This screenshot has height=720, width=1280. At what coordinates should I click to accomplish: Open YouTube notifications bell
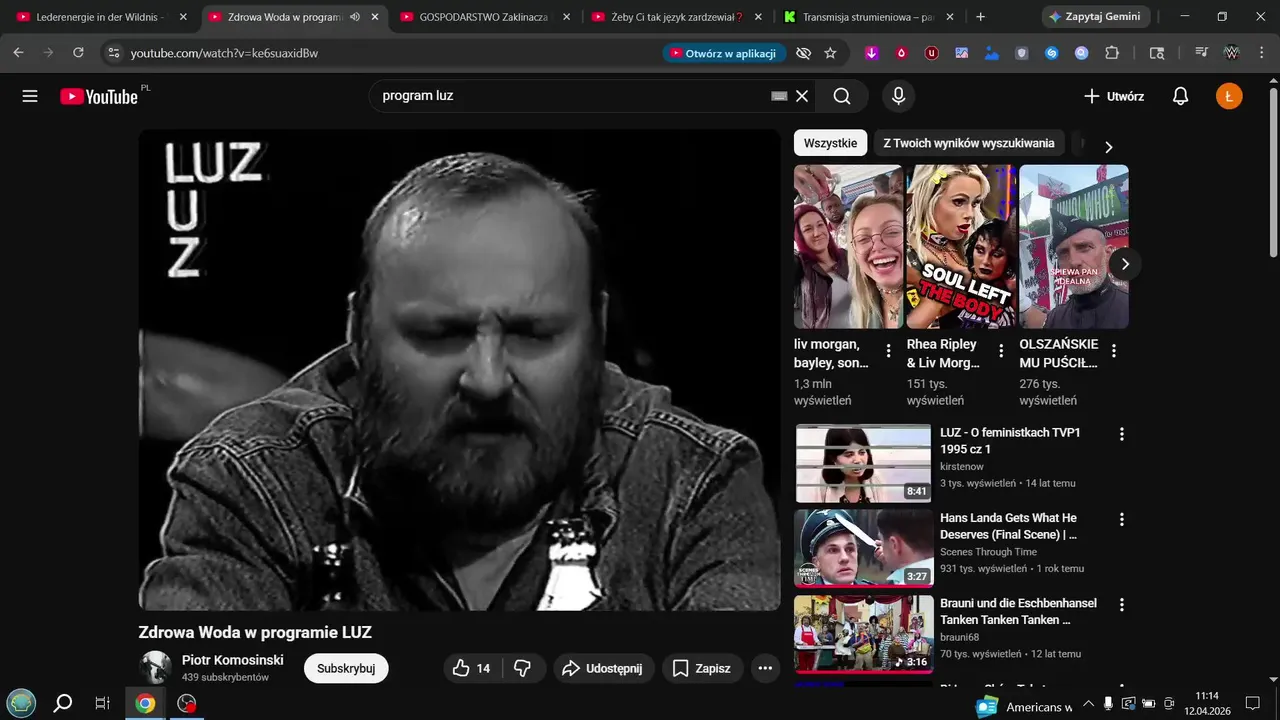[x=1180, y=96]
